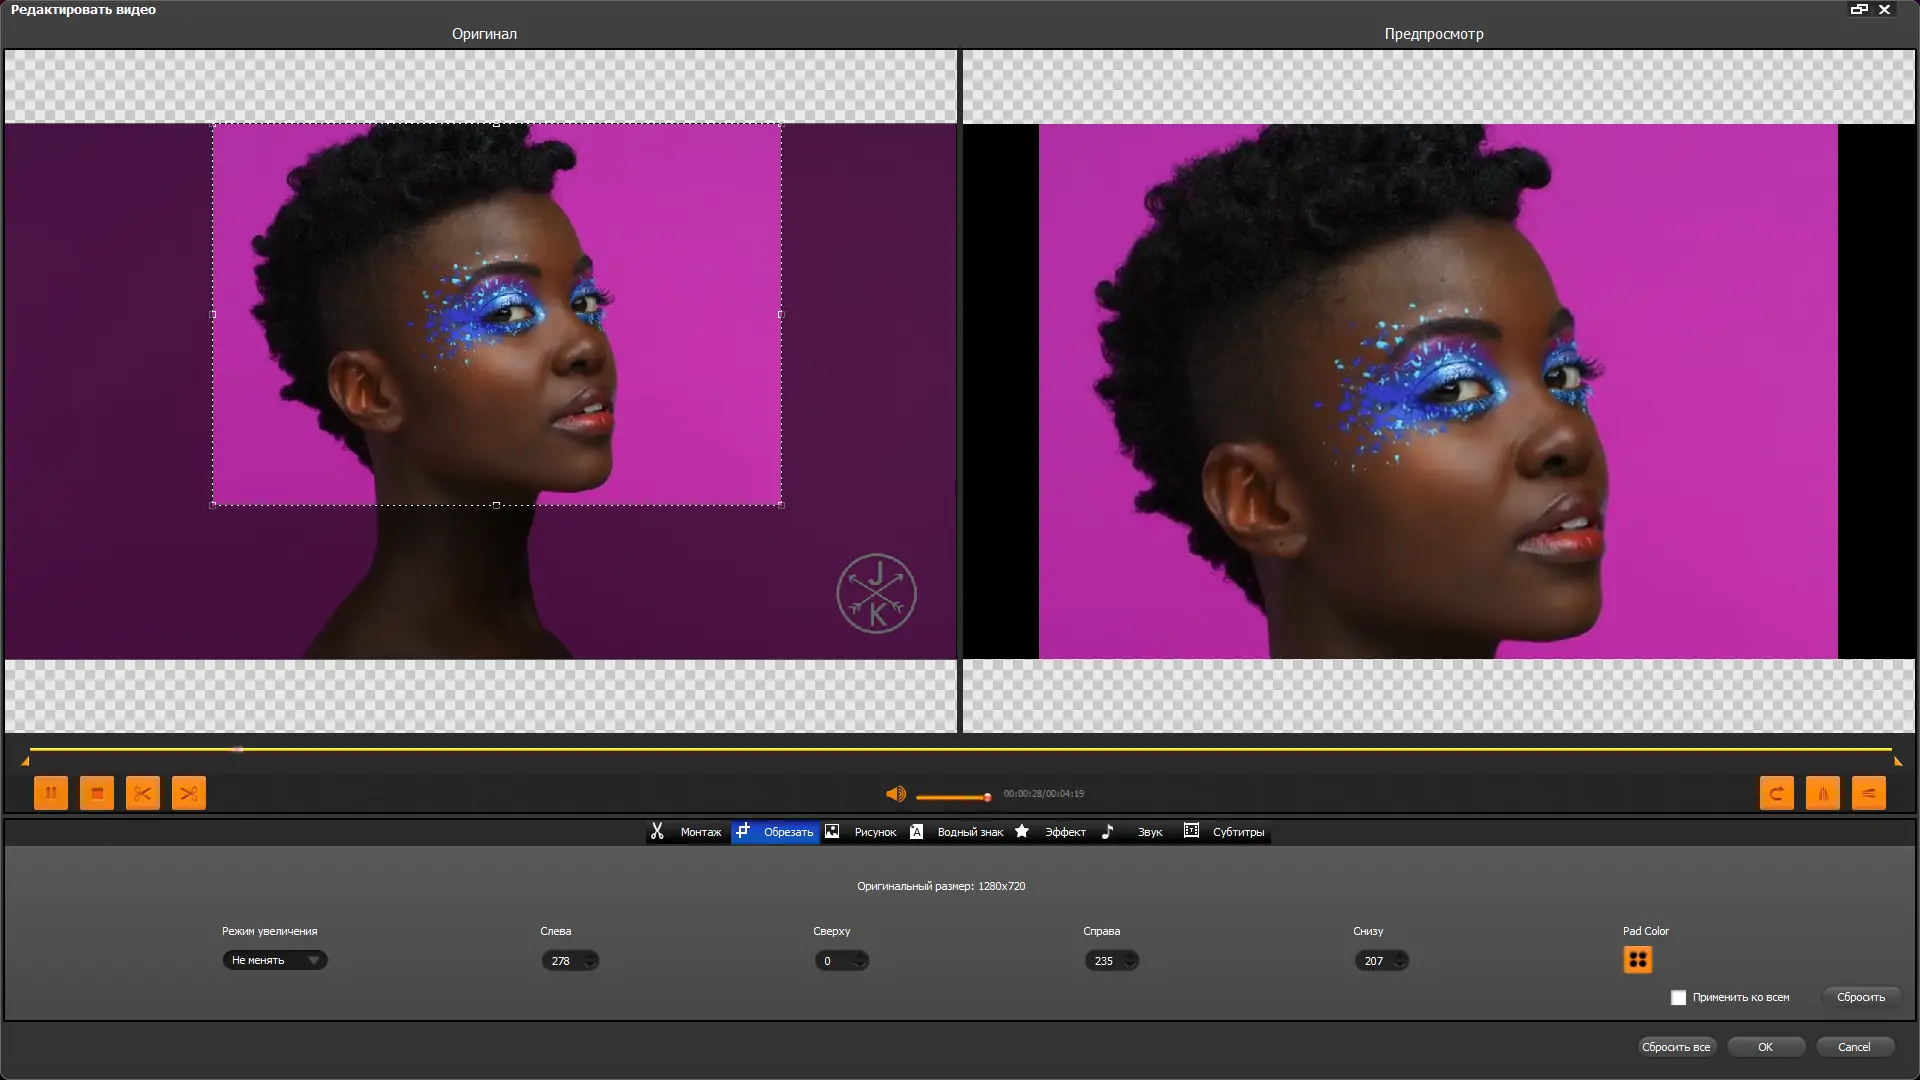Click the second orange scissors icon
The width and height of the screenshot is (1920, 1080).
pyautogui.click(x=189, y=793)
